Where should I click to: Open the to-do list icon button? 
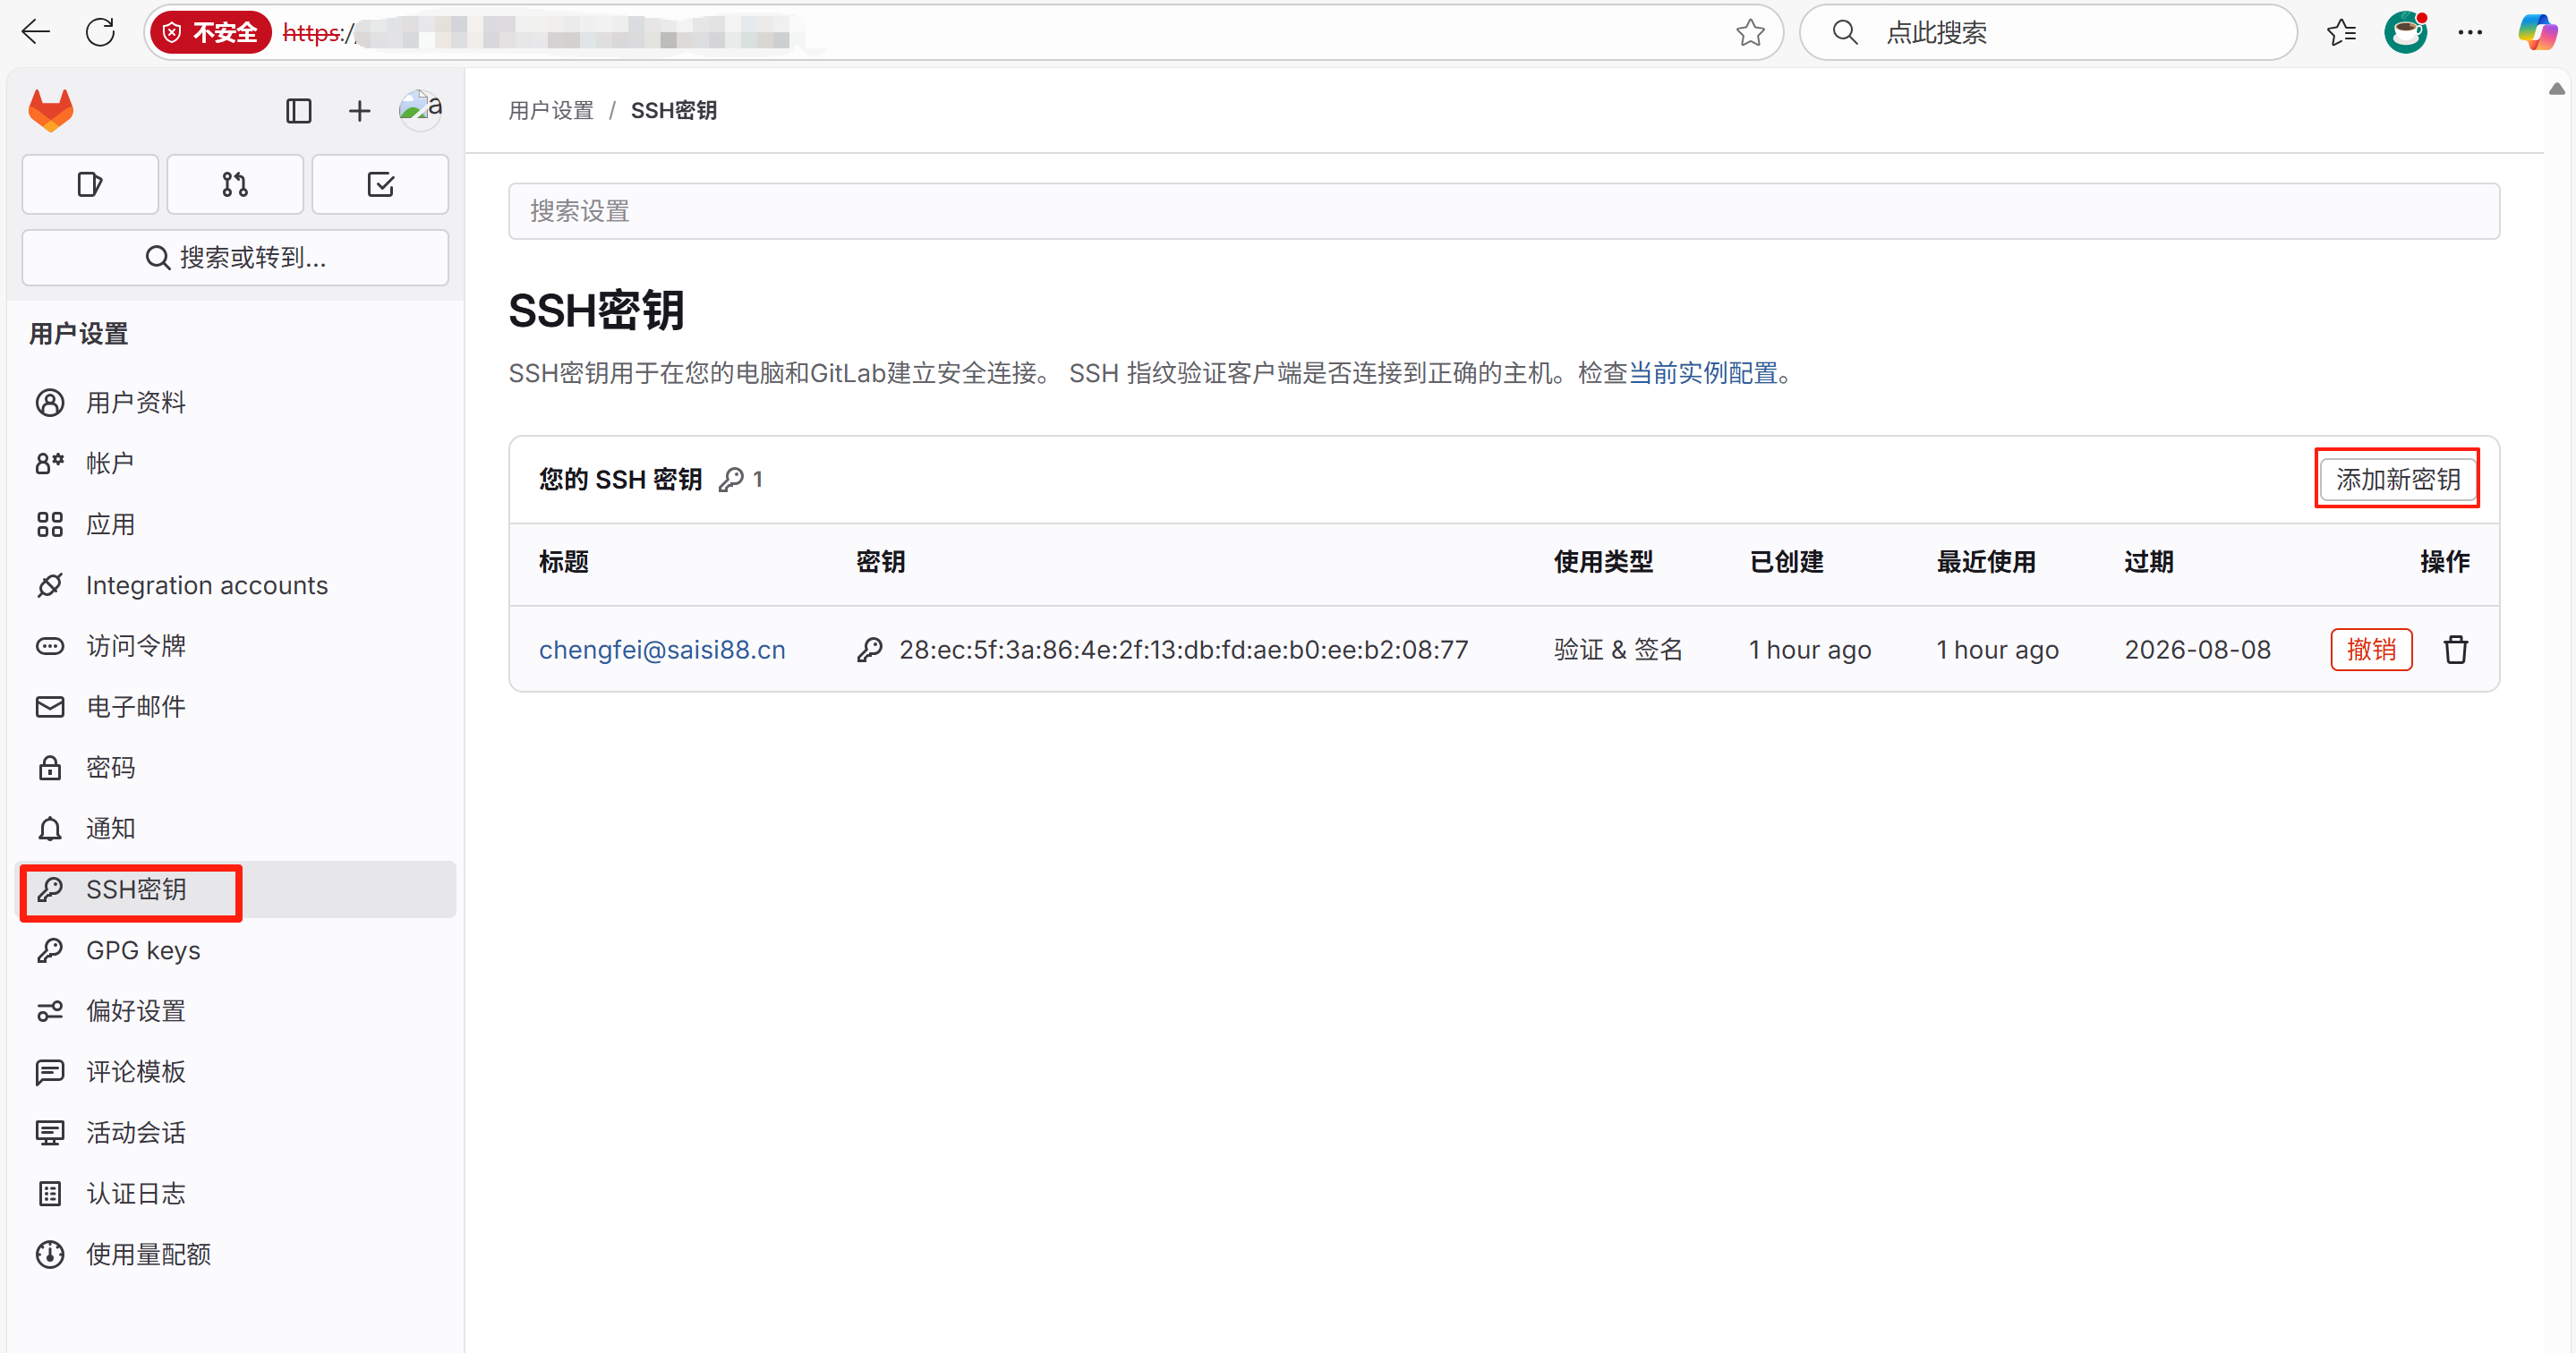380,185
